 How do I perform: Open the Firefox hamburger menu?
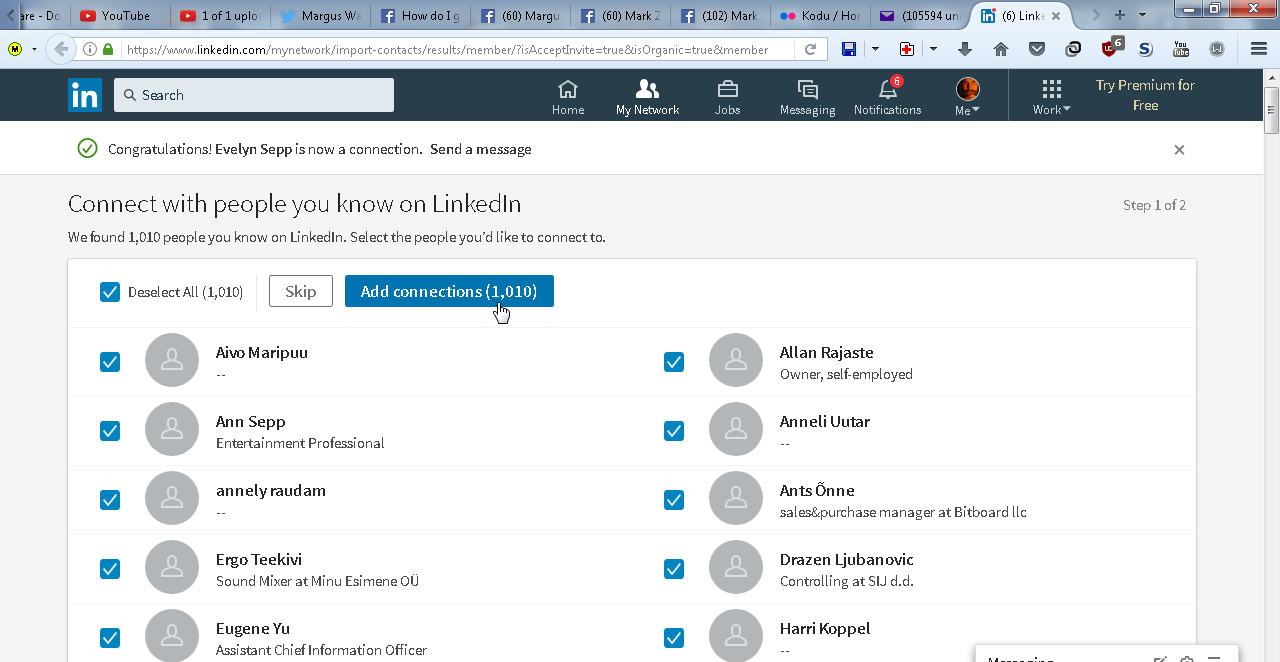pos(1259,49)
